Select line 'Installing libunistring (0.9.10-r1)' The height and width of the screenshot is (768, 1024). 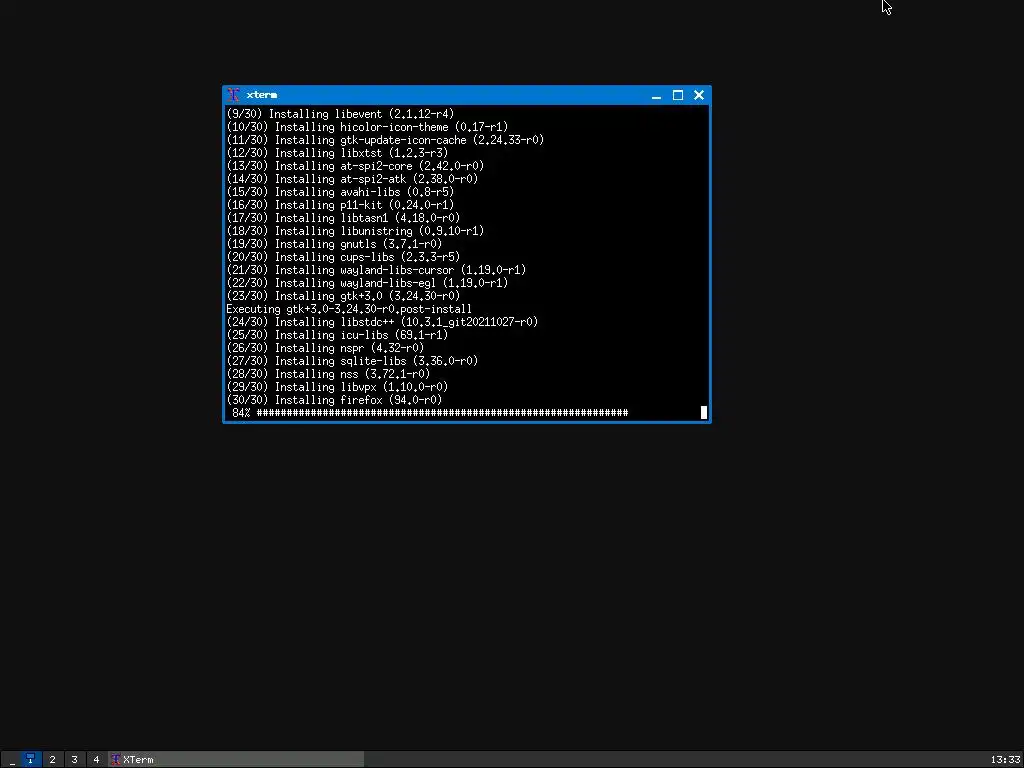tap(355, 231)
